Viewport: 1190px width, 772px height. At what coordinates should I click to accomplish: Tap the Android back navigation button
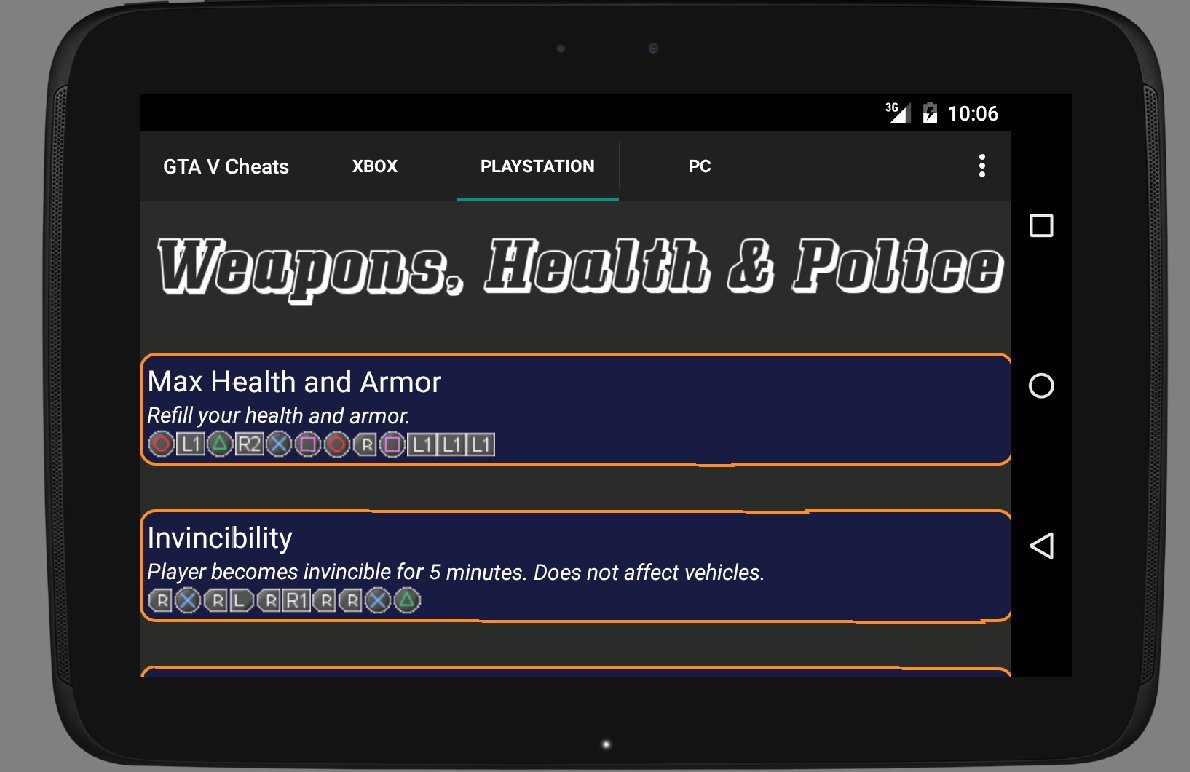1041,546
